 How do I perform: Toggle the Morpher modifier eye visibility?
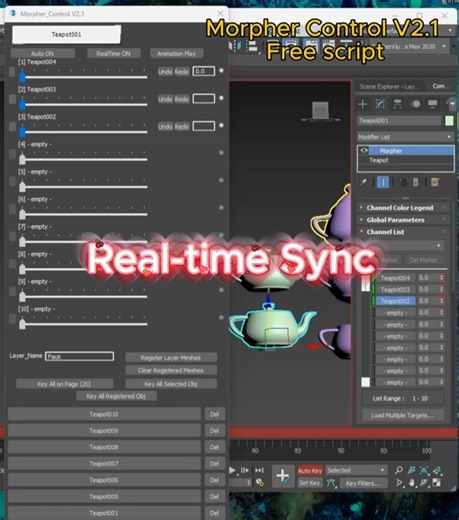tap(364, 150)
